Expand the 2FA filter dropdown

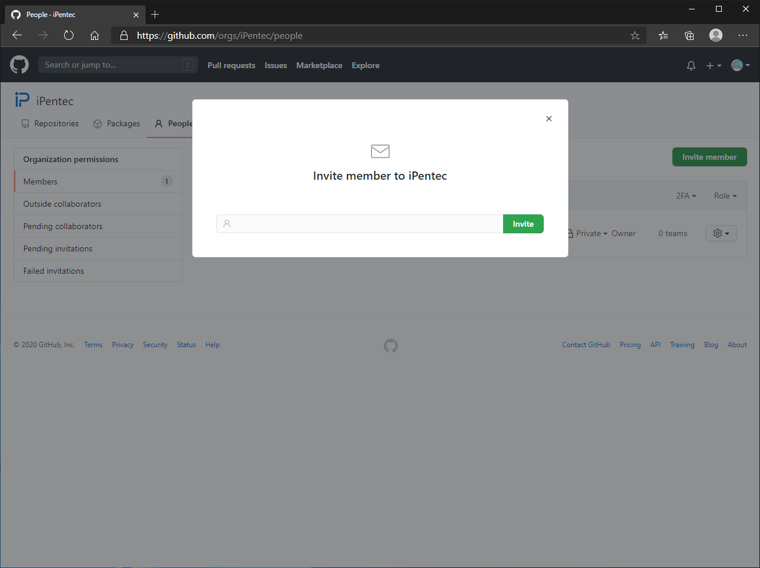pos(686,196)
